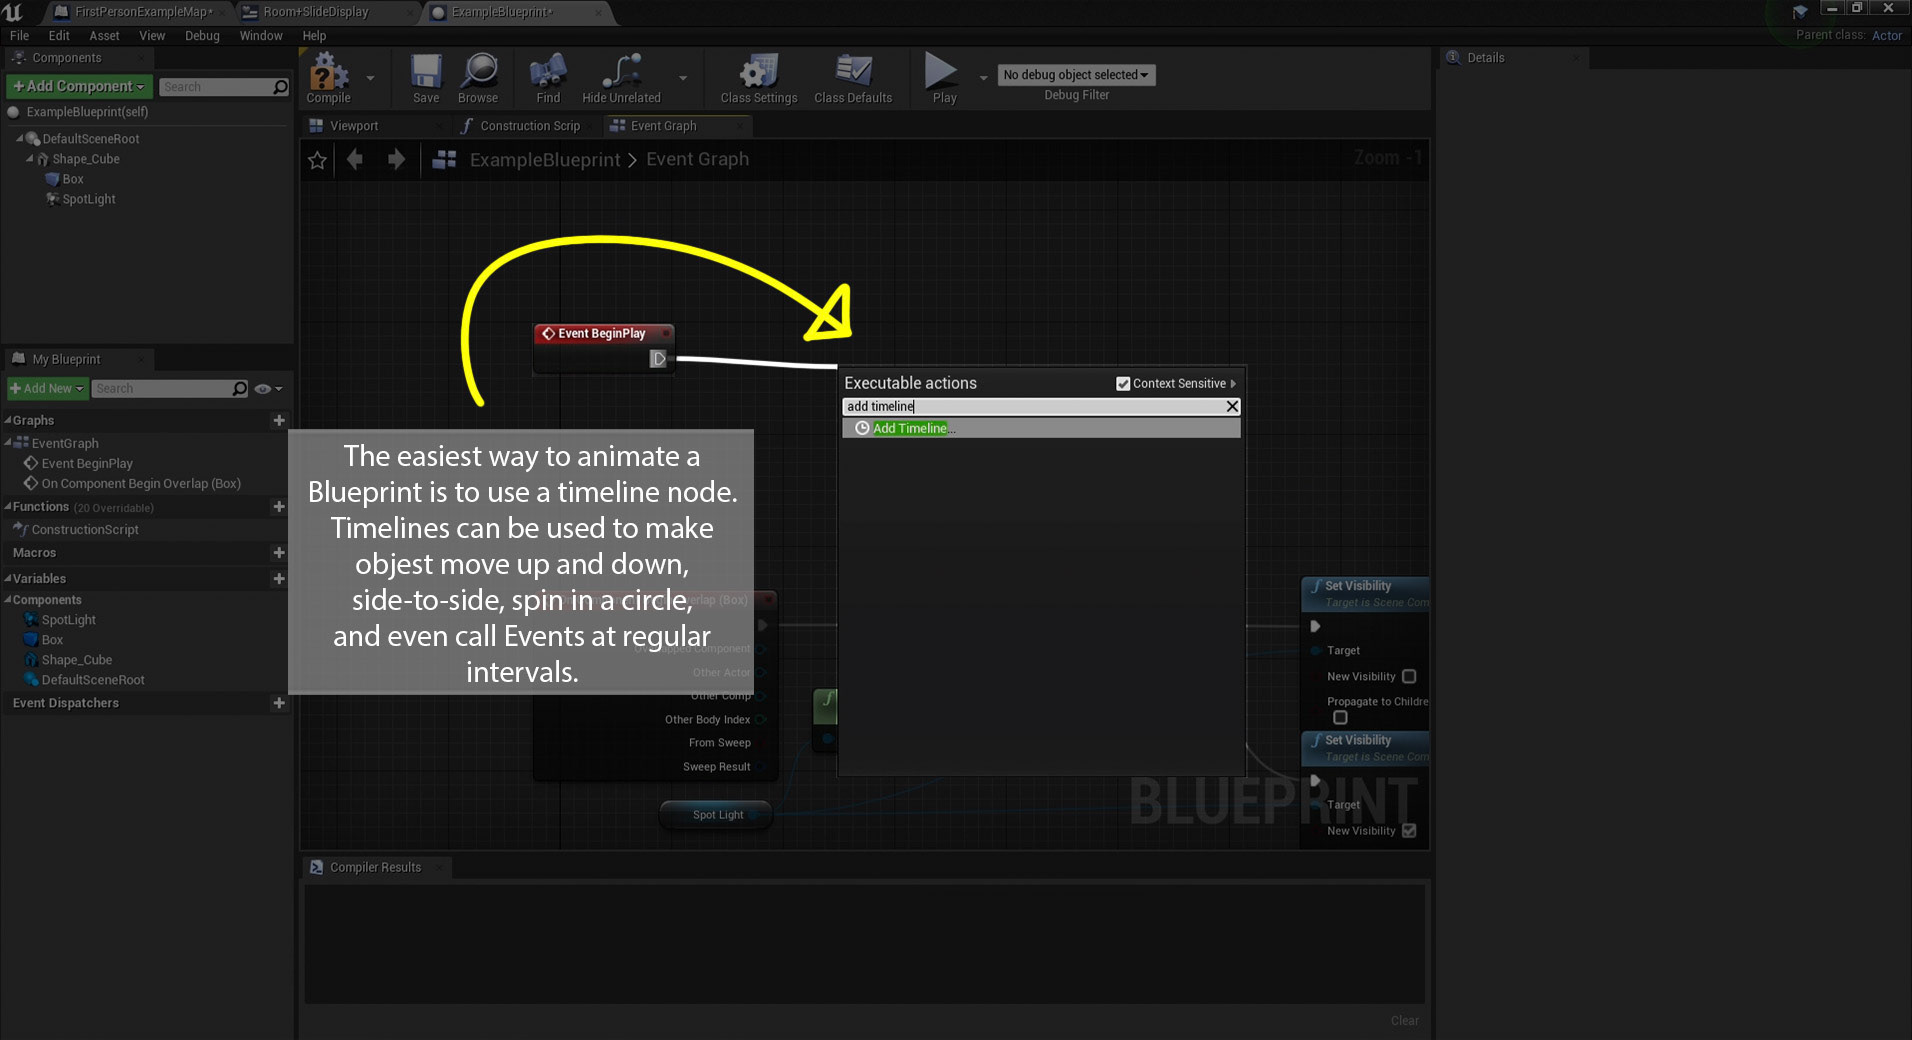Select ExampleBlueprint(self) entry
Image resolution: width=1912 pixels, height=1040 pixels.
point(87,112)
